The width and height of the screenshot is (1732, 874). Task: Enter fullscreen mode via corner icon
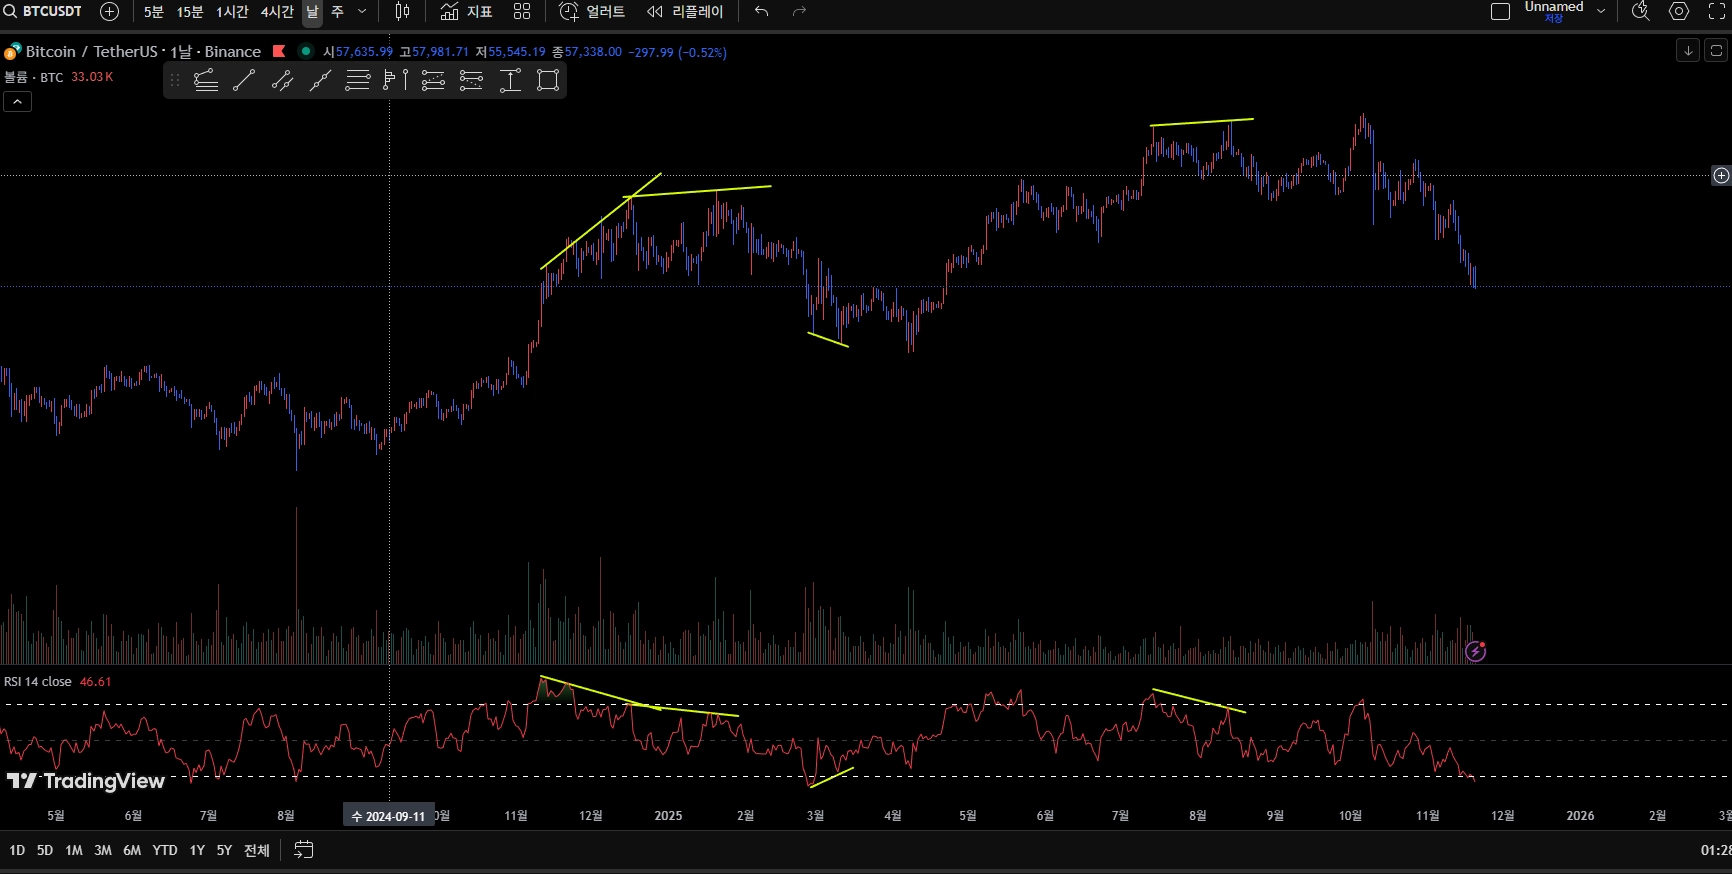coord(1717,12)
